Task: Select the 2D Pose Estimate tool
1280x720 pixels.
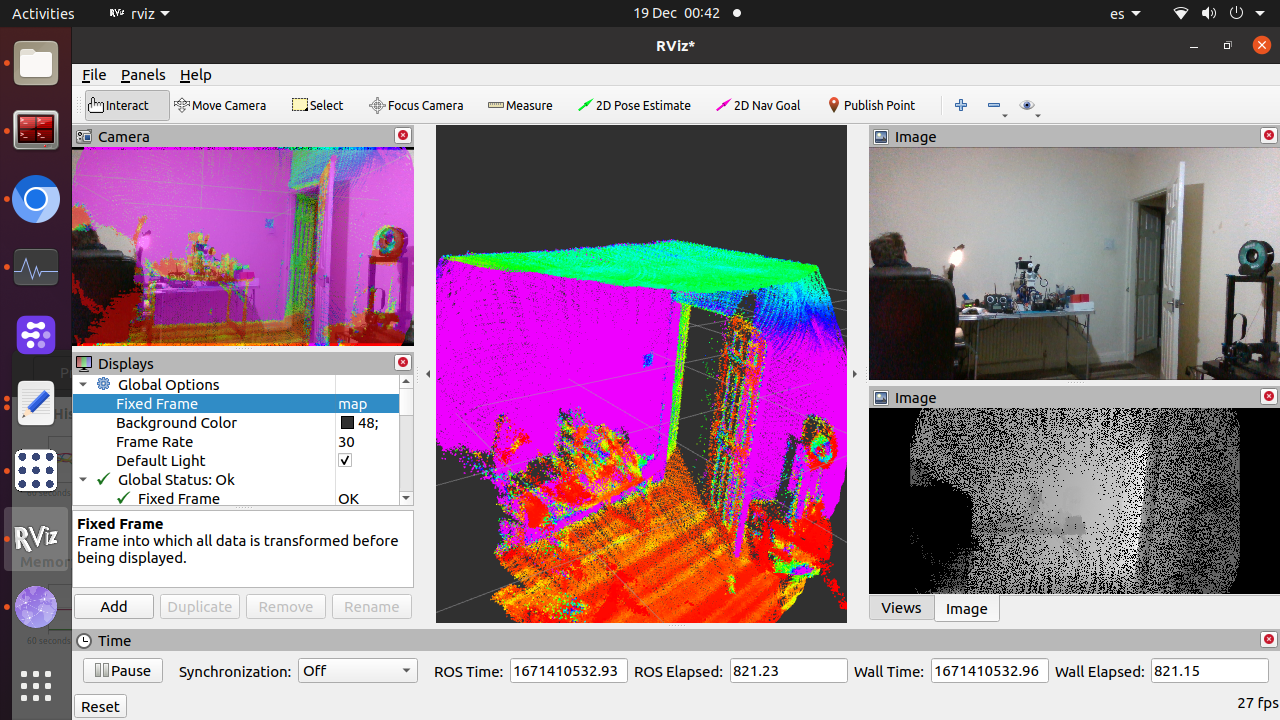Action: coord(634,105)
